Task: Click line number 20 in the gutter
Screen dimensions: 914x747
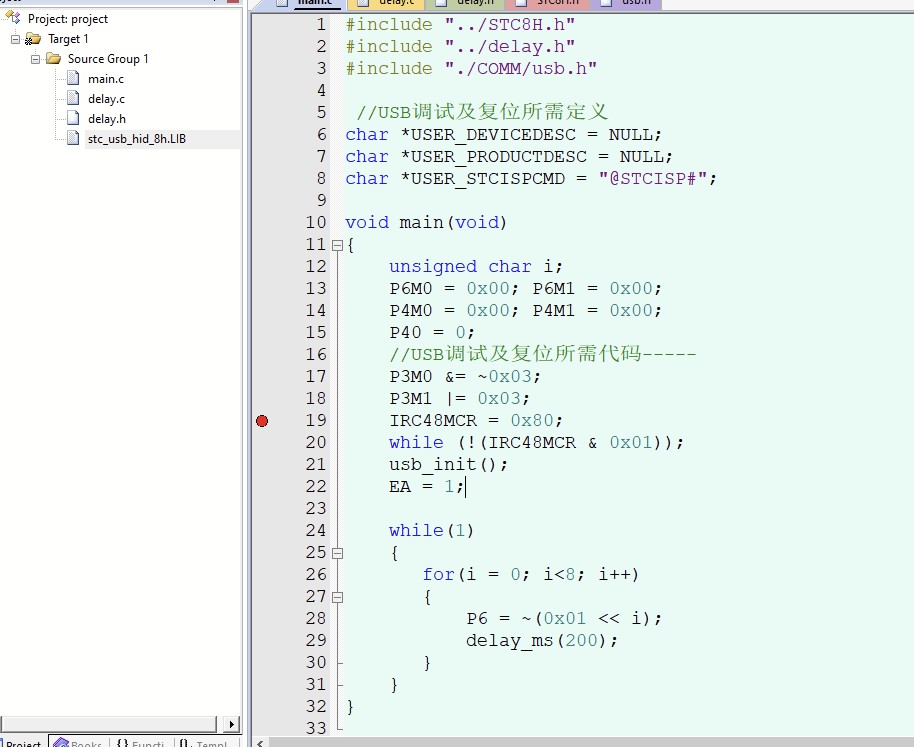Action: coord(316,442)
